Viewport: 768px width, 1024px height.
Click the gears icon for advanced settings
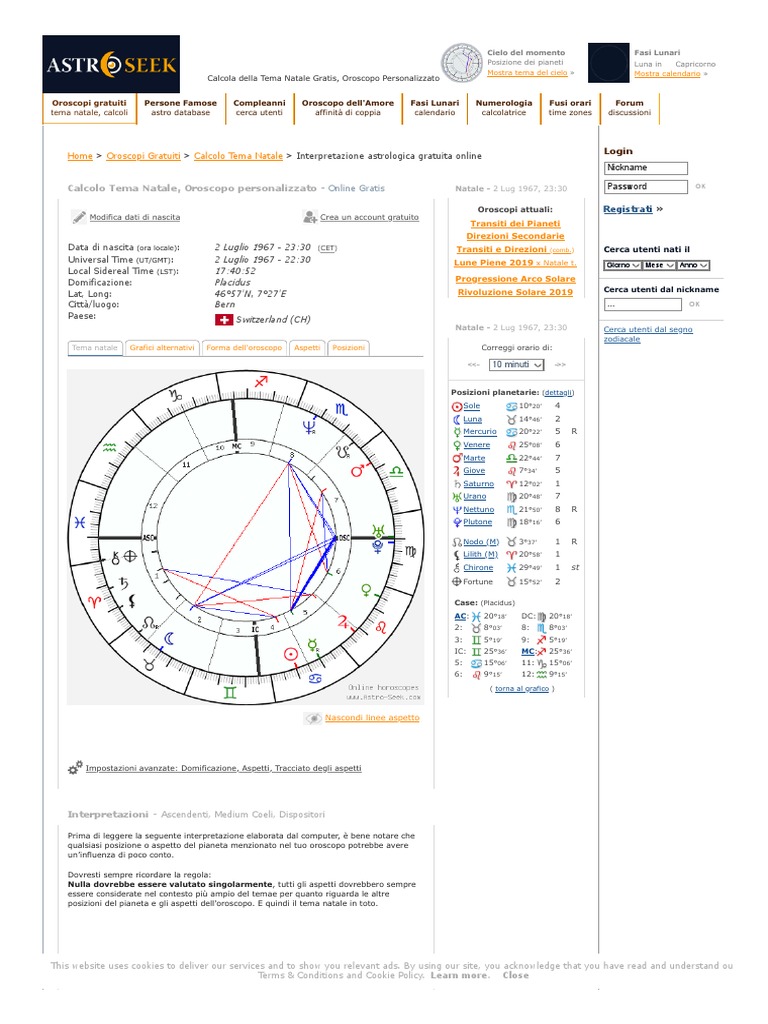(75, 767)
